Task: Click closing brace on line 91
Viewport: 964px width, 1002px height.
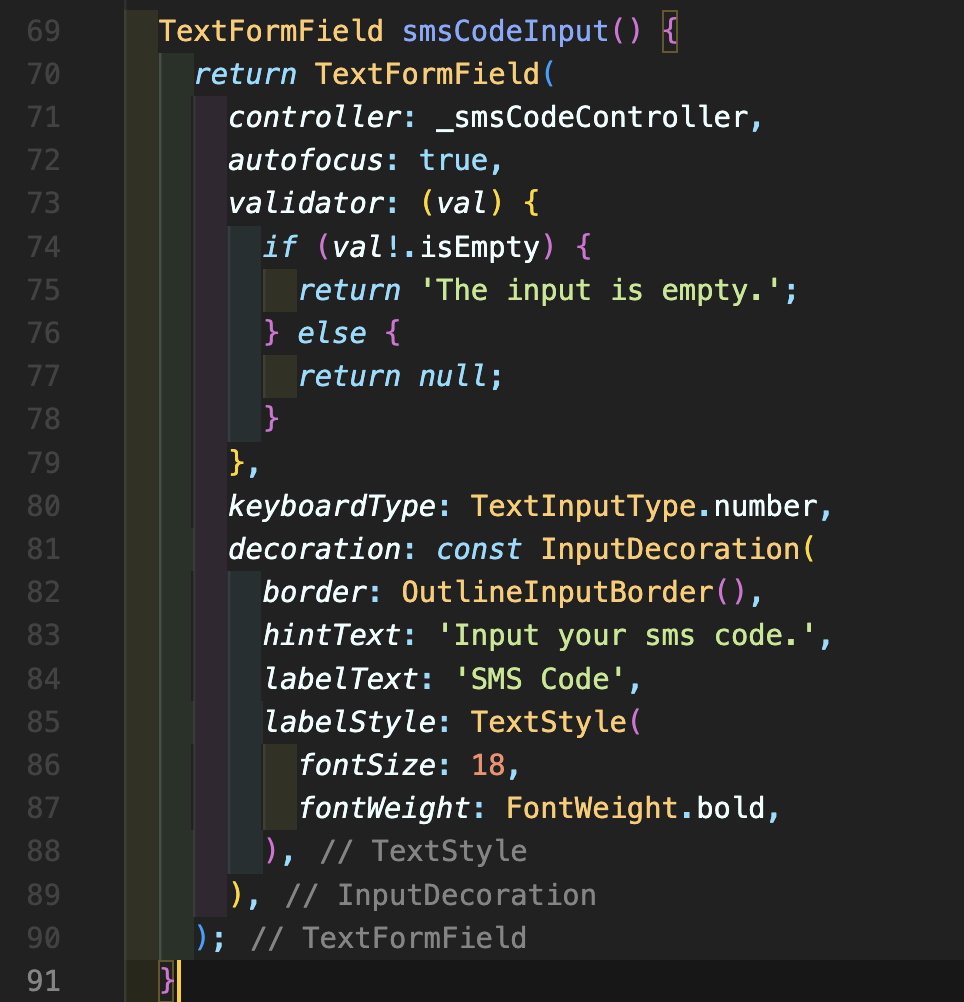Action: click(x=167, y=981)
